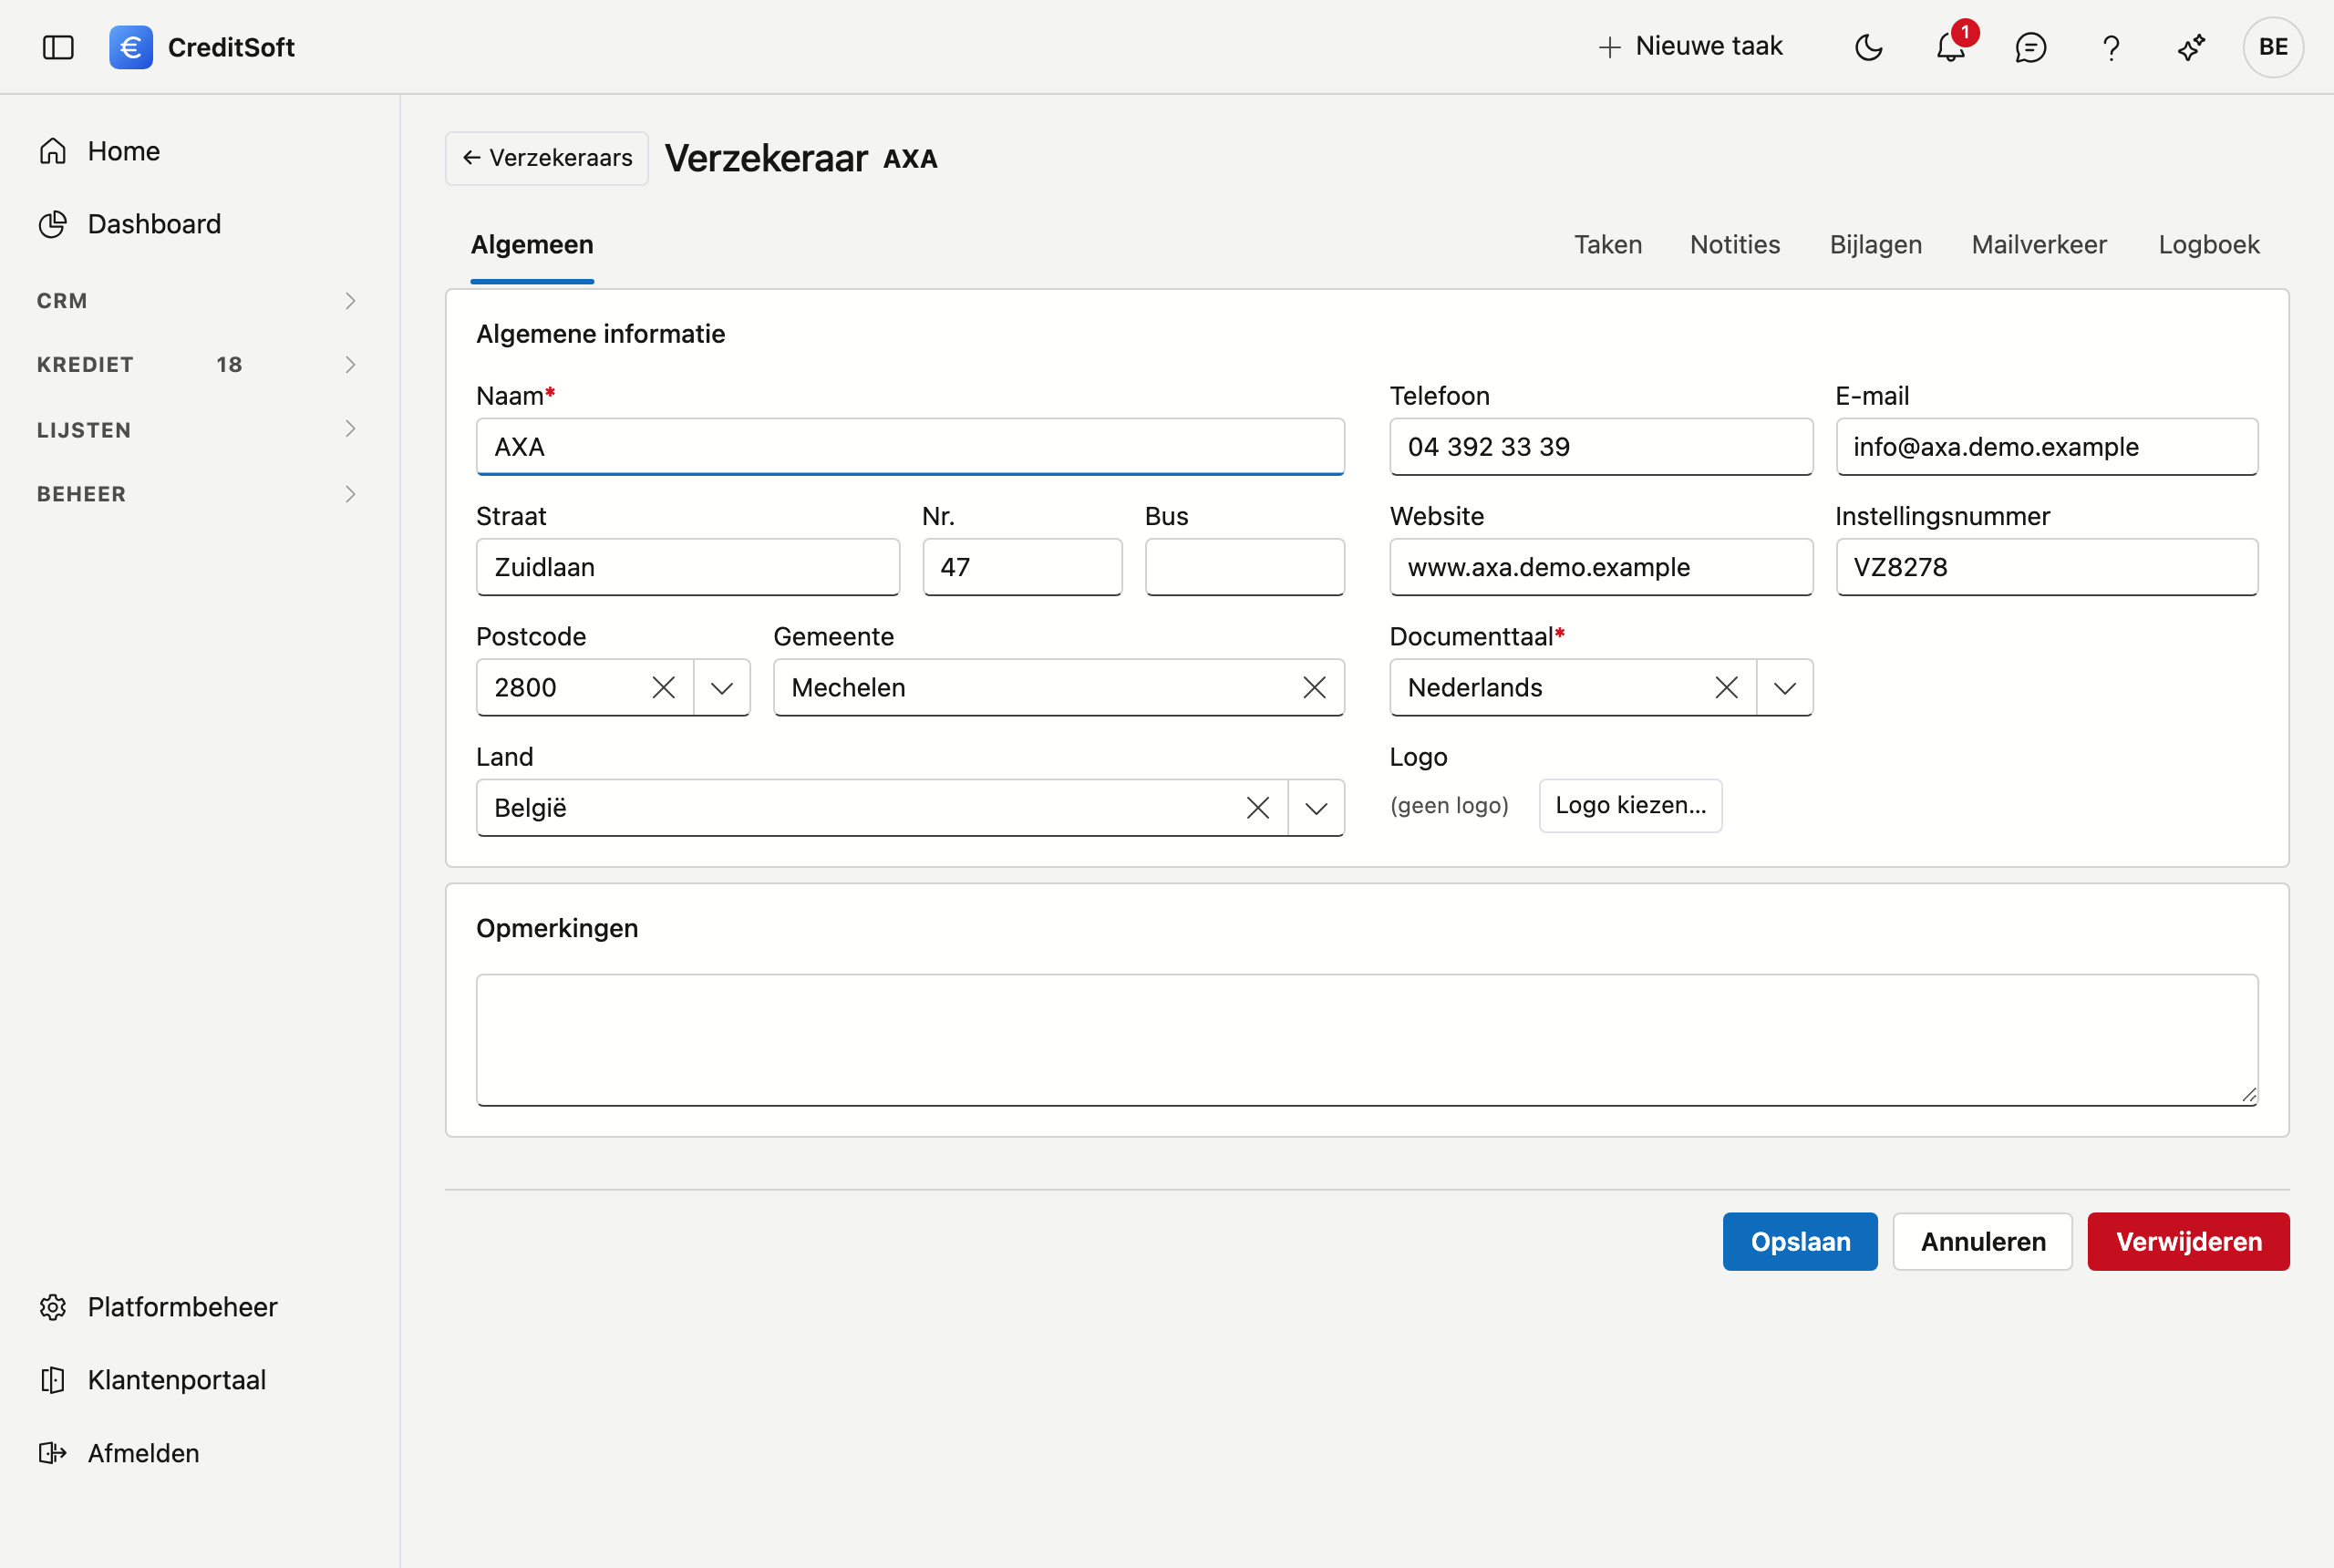Screen dimensions: 2334x1568
Task: Open the chat messages icon
Action: [2030, 47]
